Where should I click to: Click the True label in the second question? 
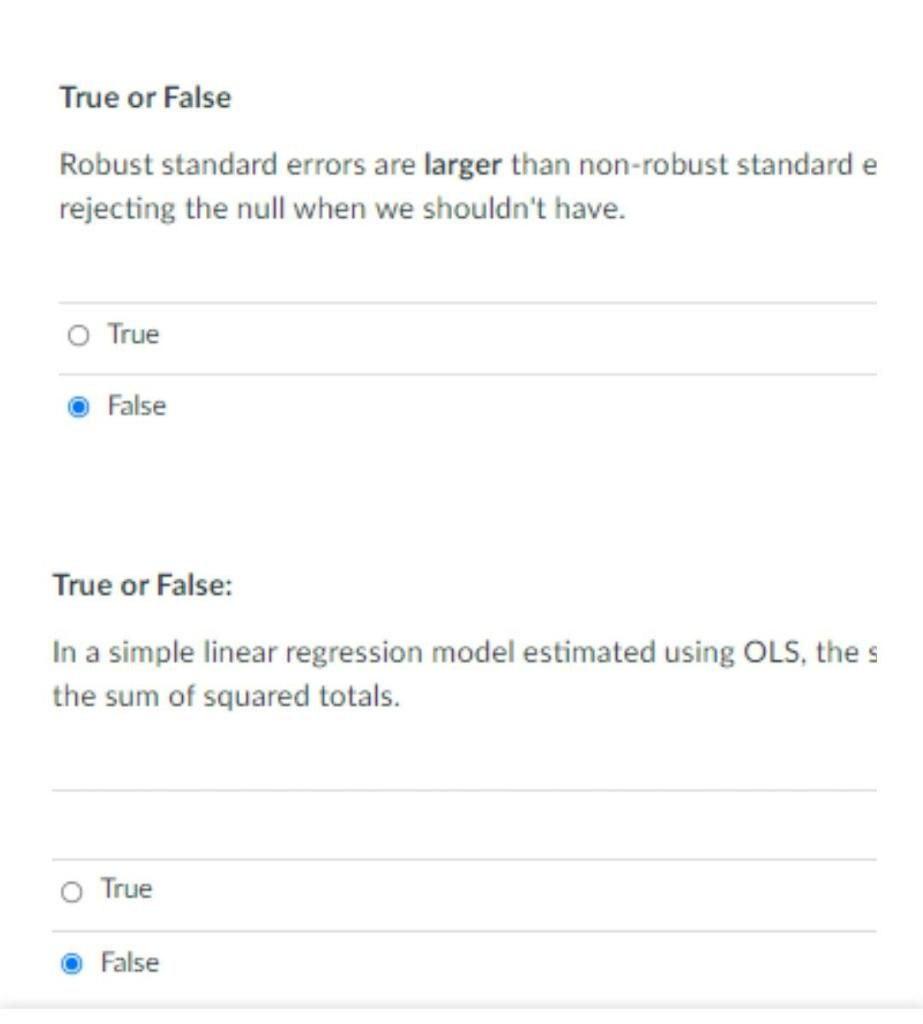(127, 888)
